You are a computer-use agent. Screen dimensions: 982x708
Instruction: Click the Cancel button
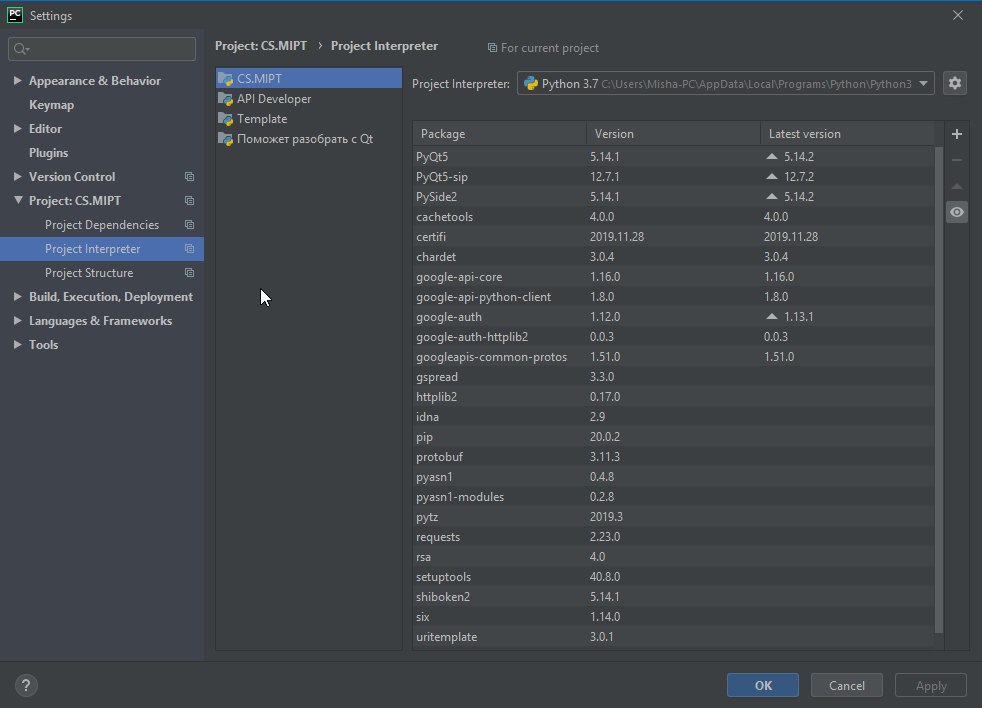point(847,685)
